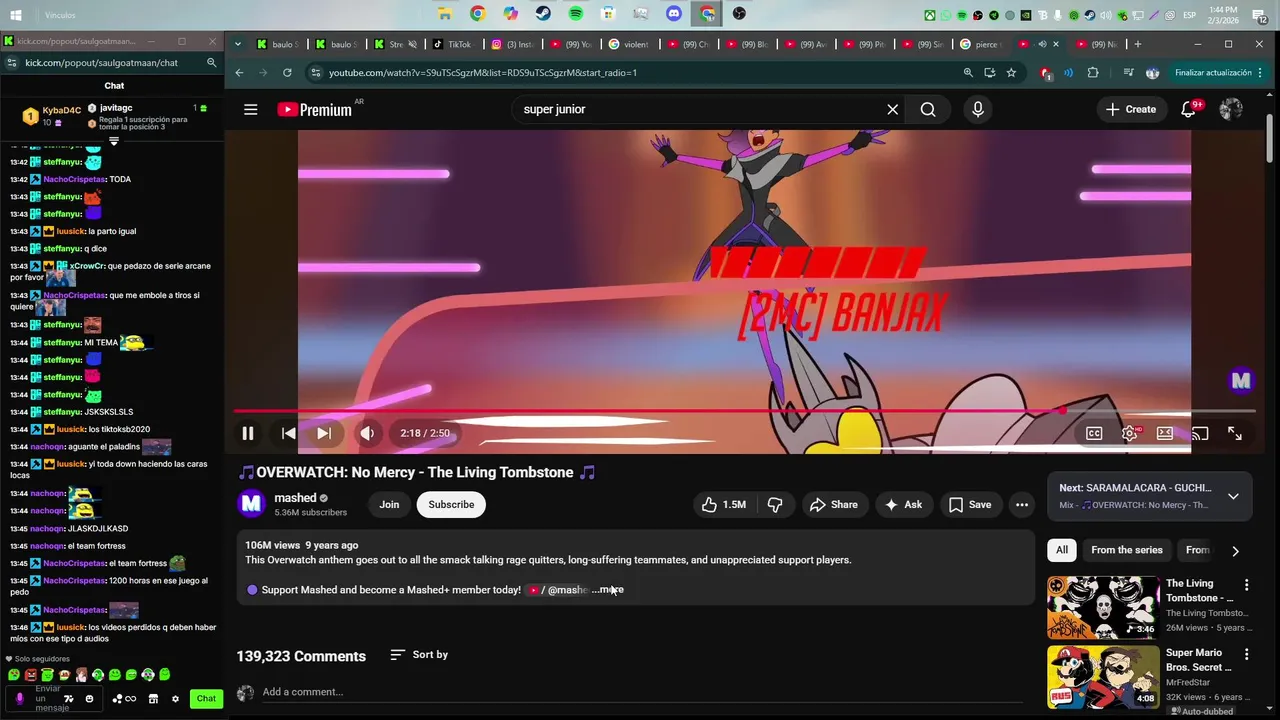Click the Add a comment field
Screen dimensions: 1280x720
[x=645, y=692]
